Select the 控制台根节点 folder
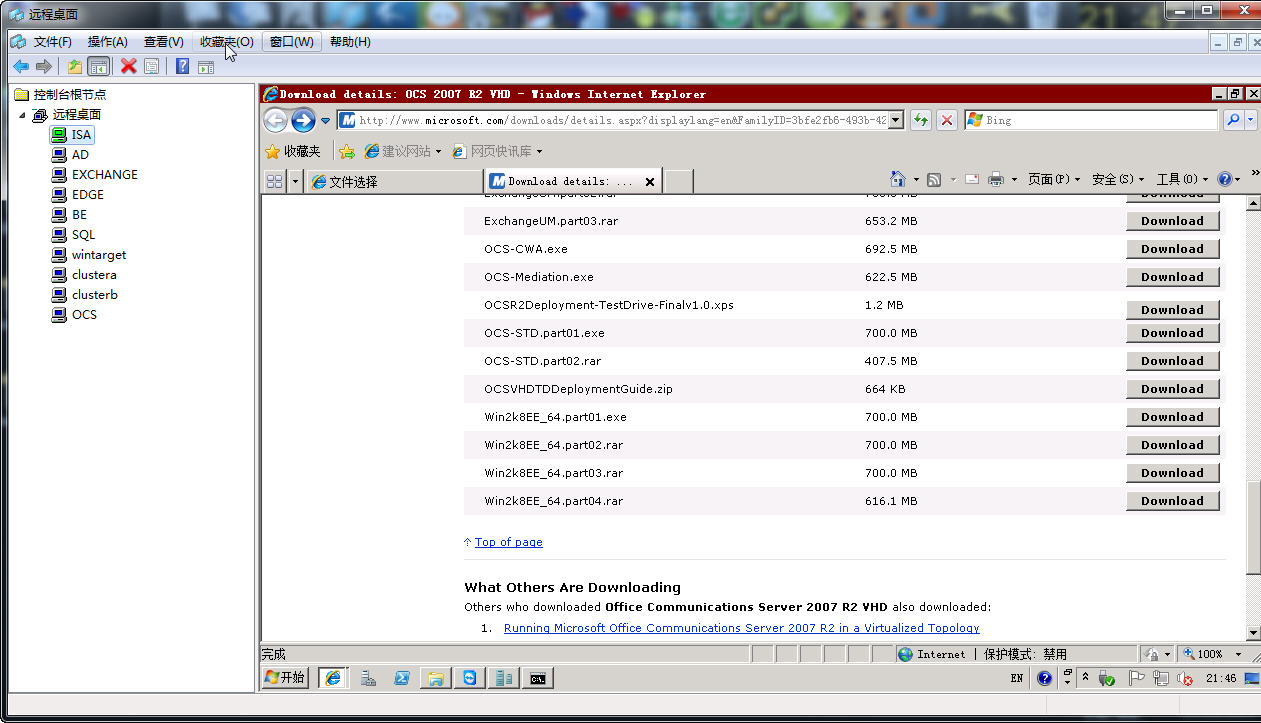This screenshot has width=1261, height=723. click(69, 95)
